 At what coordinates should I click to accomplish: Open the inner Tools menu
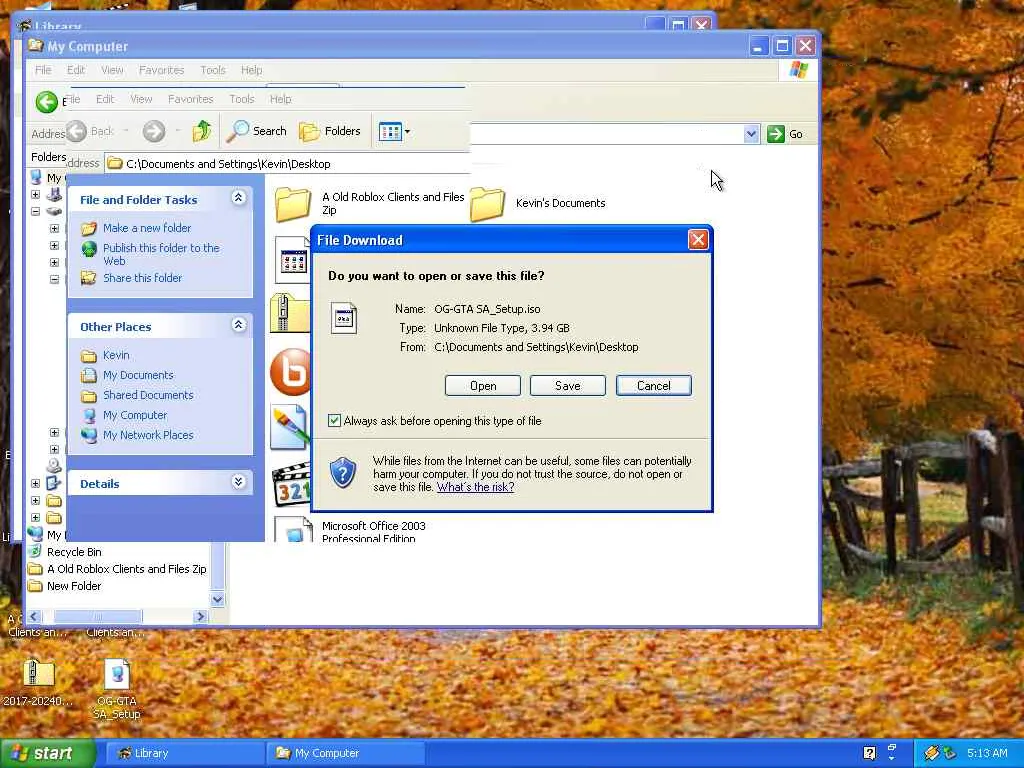pyautogui.click(x=242, y=99)
